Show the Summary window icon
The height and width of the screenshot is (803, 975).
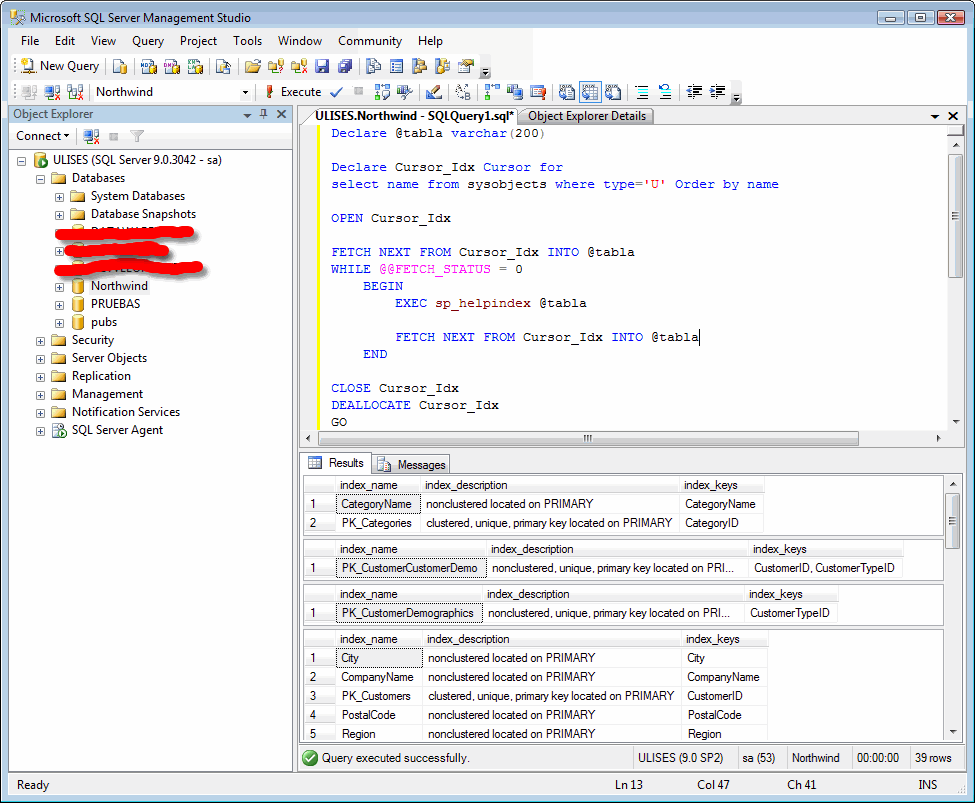click(x=397, y=67)
